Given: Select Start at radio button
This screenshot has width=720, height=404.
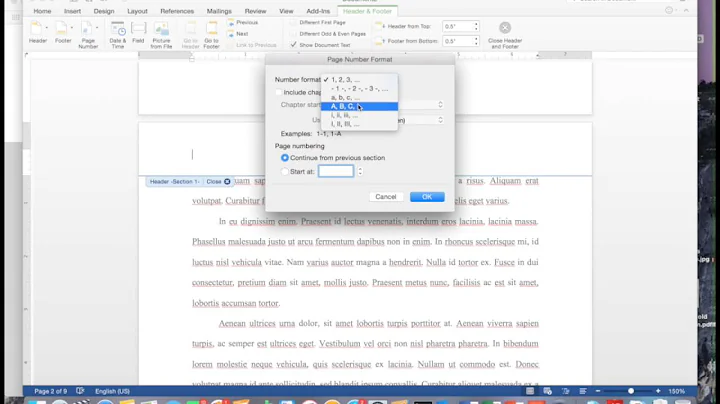Looking at the screenshot, I should pyautogui.click(x=285, y=171).
